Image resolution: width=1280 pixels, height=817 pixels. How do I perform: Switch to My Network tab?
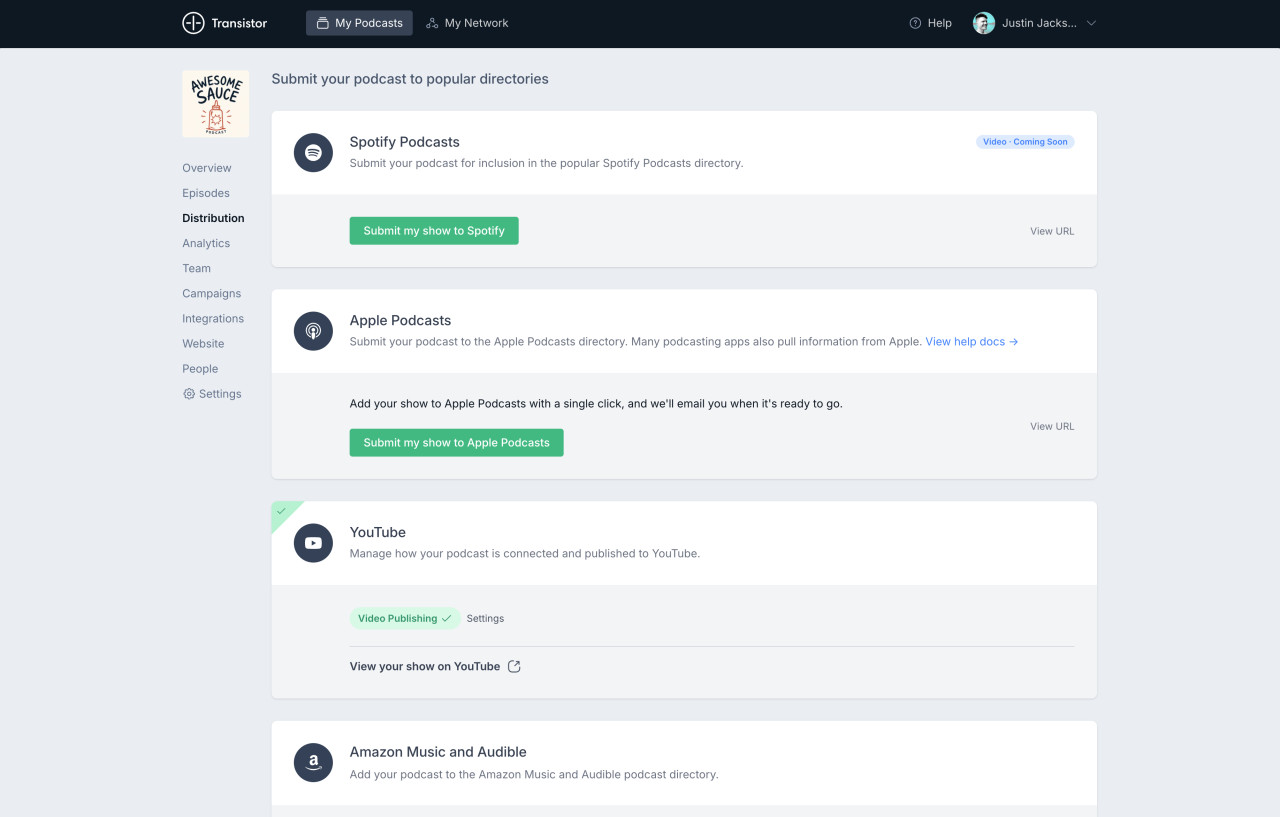pos(467,23)
